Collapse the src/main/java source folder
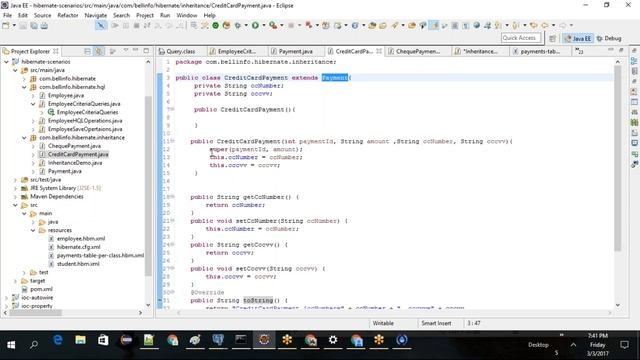The image size is (640, 360). point(16,70)
